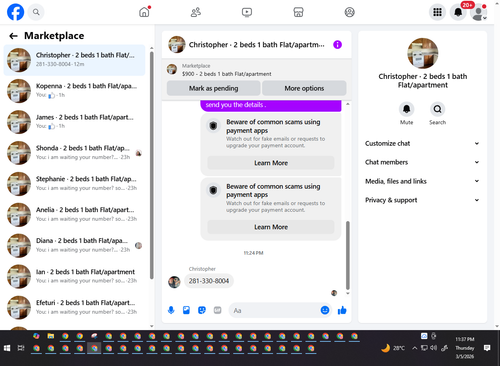This screenshot has width=500, height=366.
Task: Click Learn More on first scam warning
Action: pos(271,163)
